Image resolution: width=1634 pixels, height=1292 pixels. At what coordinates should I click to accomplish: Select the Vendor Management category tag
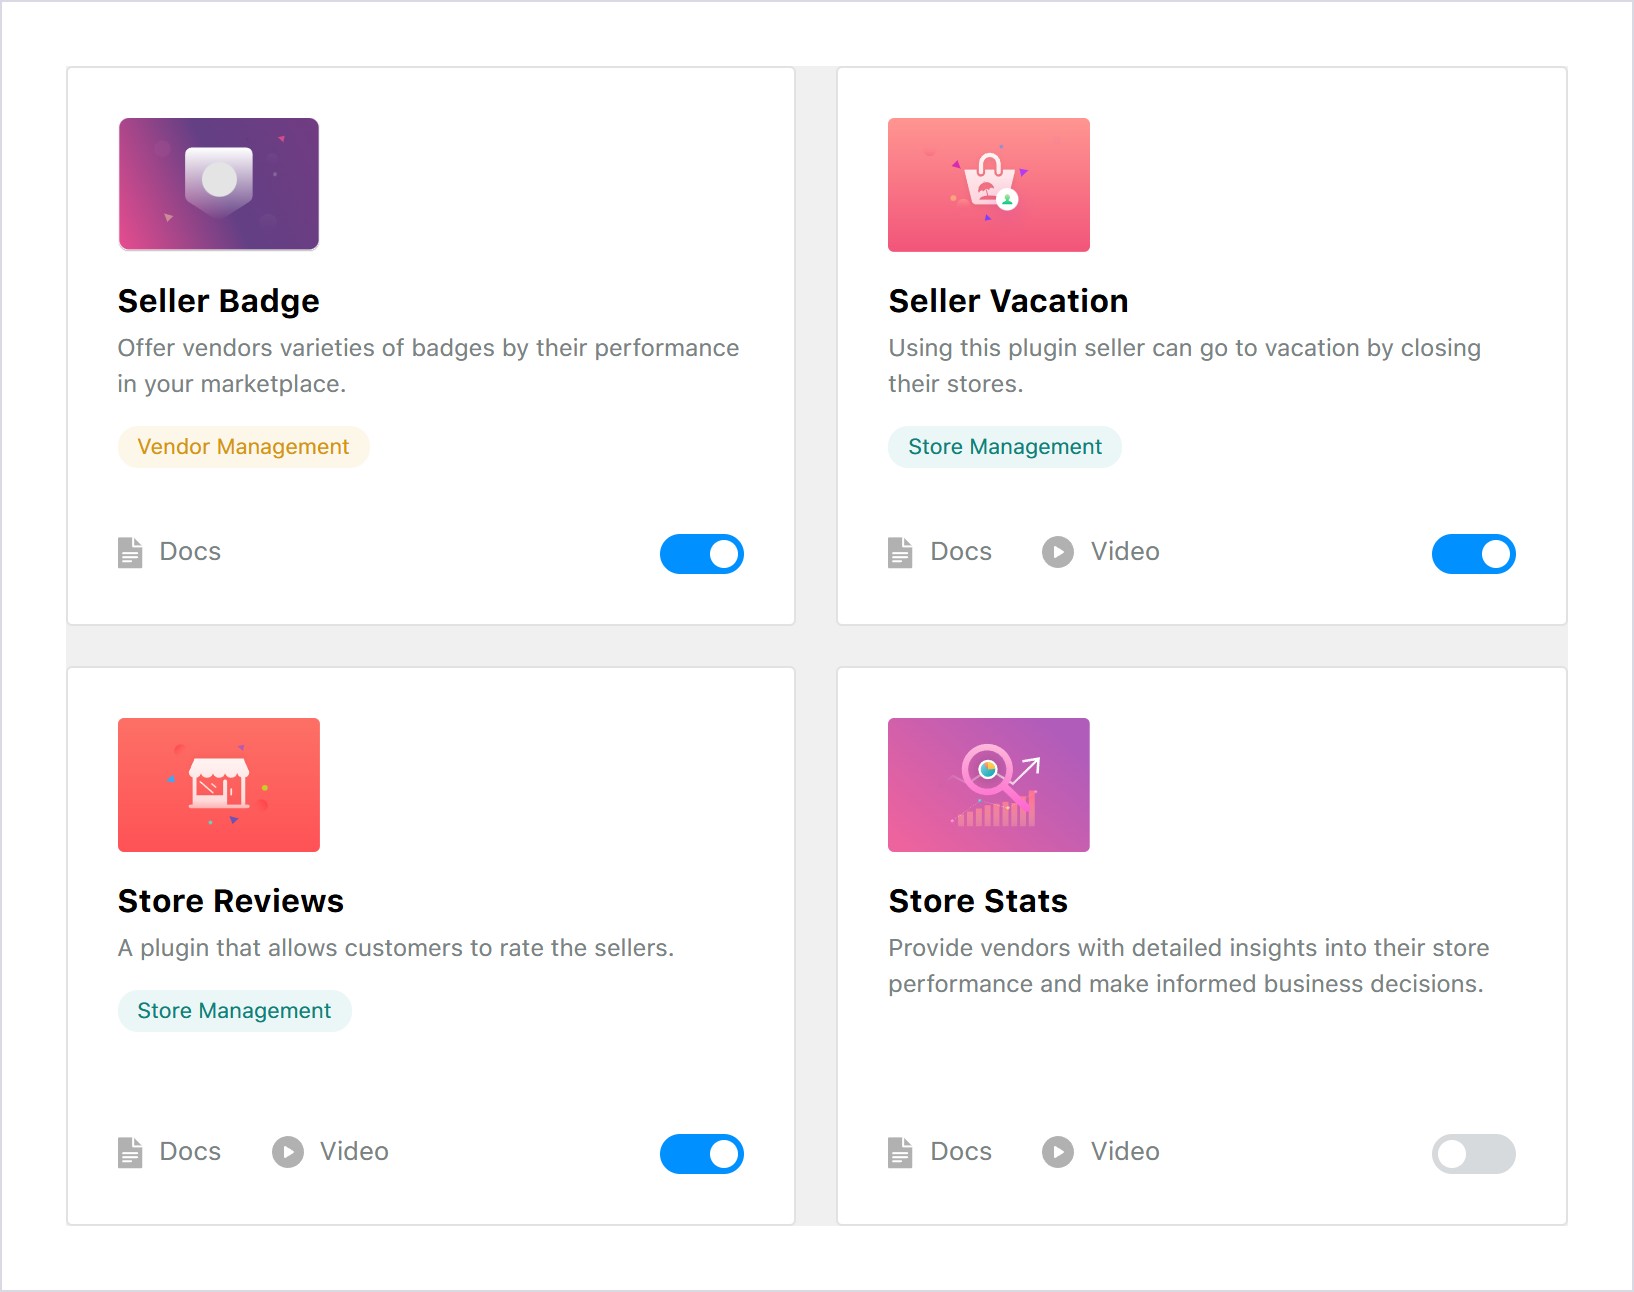click(243, 447)
